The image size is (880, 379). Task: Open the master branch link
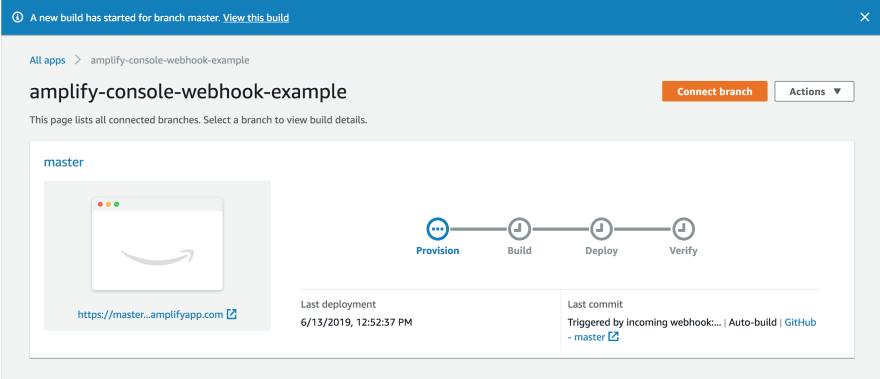click(x=63, y=162)
